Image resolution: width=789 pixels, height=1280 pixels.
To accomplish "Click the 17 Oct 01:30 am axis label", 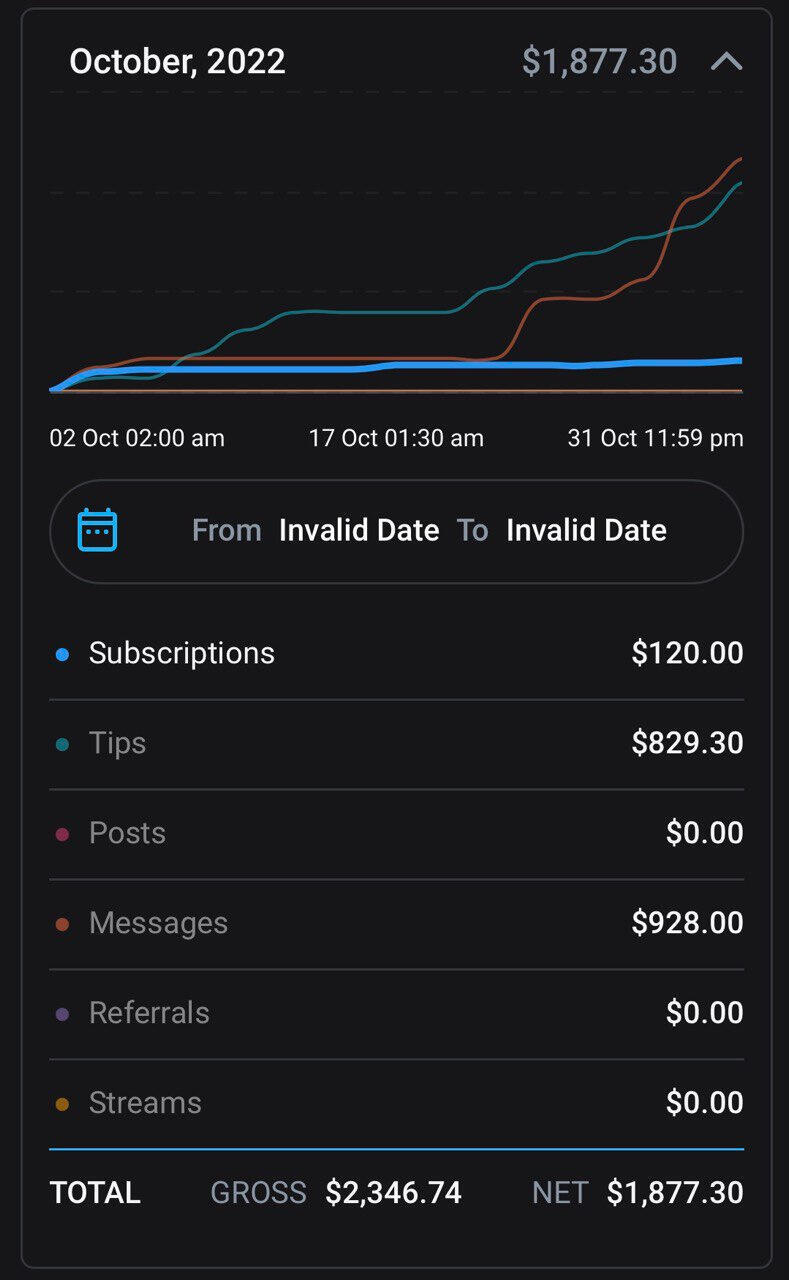I will point(396,438).
